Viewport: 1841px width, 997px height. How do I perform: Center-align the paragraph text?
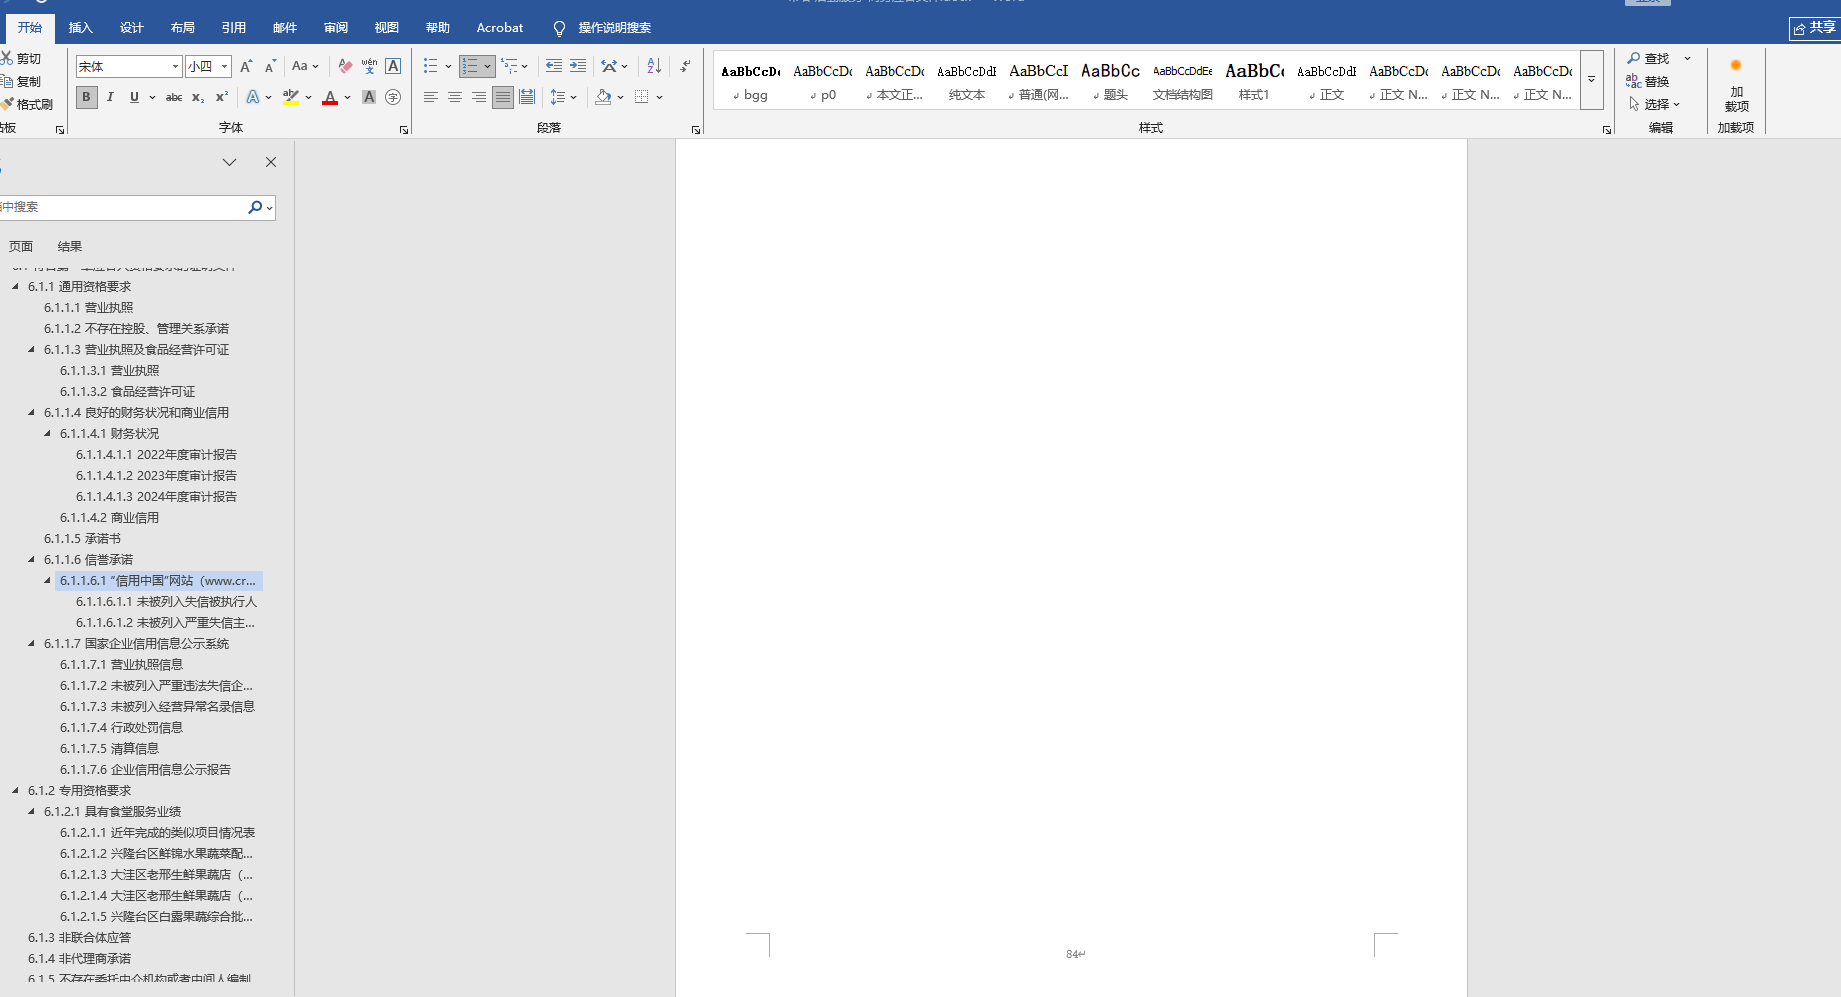point(455,97)
